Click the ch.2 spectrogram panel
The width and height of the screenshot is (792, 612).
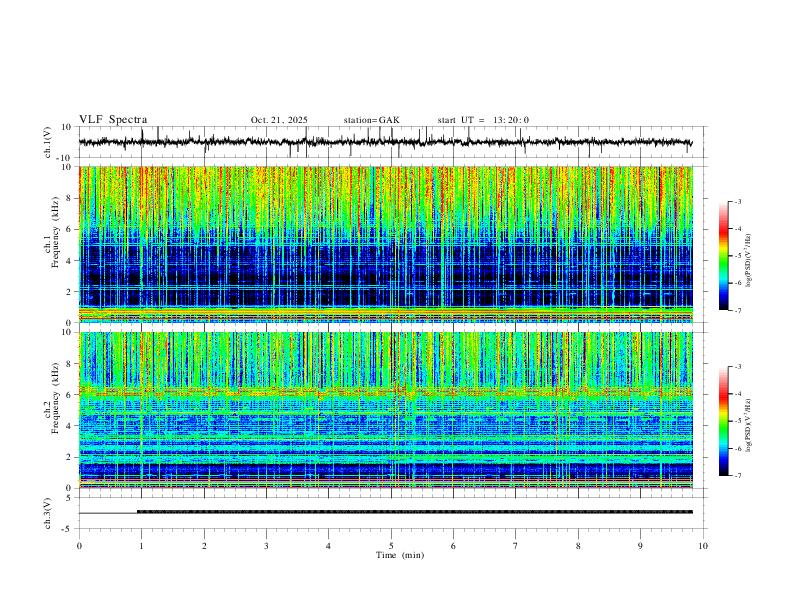pyautogui.click(x=385, y=410)
